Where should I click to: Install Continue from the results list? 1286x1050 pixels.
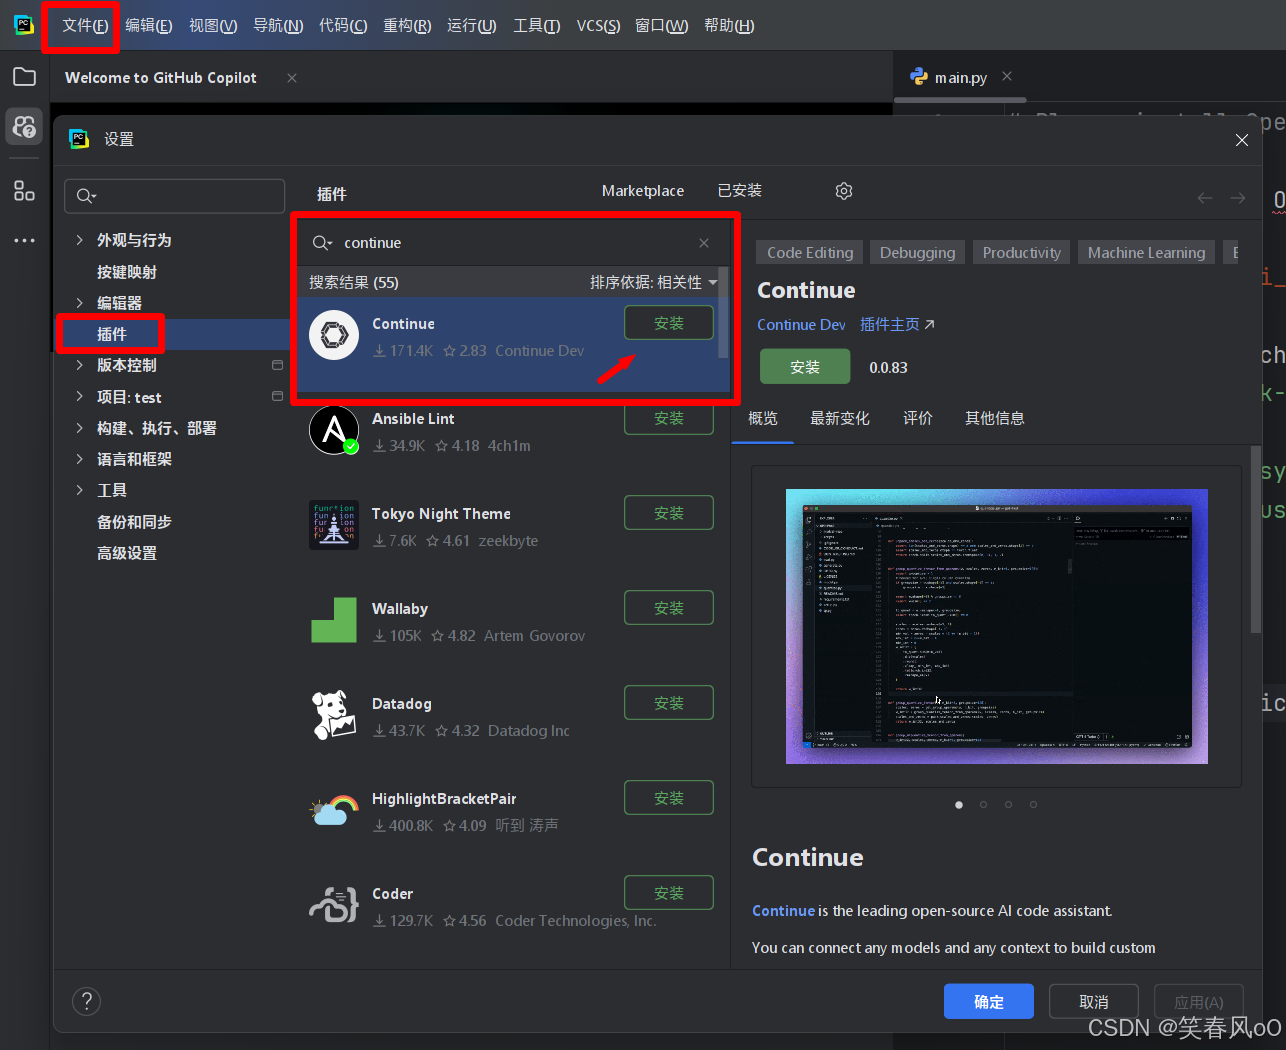pos(669,323)
